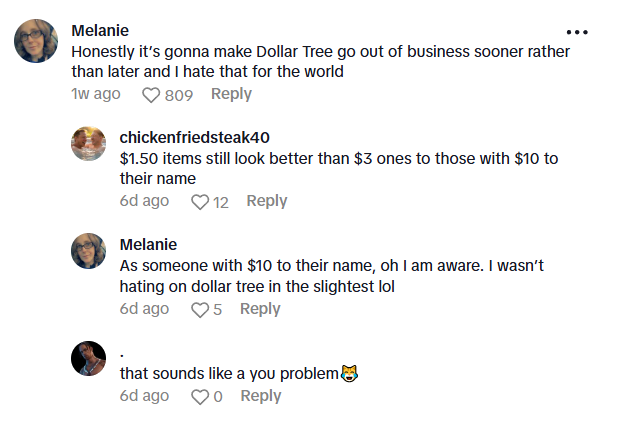The width and height of the screenshot is (619, 425).
Task: Like chickenfriedsteak40's reply with 12 likes
Action: pos(199,202)
